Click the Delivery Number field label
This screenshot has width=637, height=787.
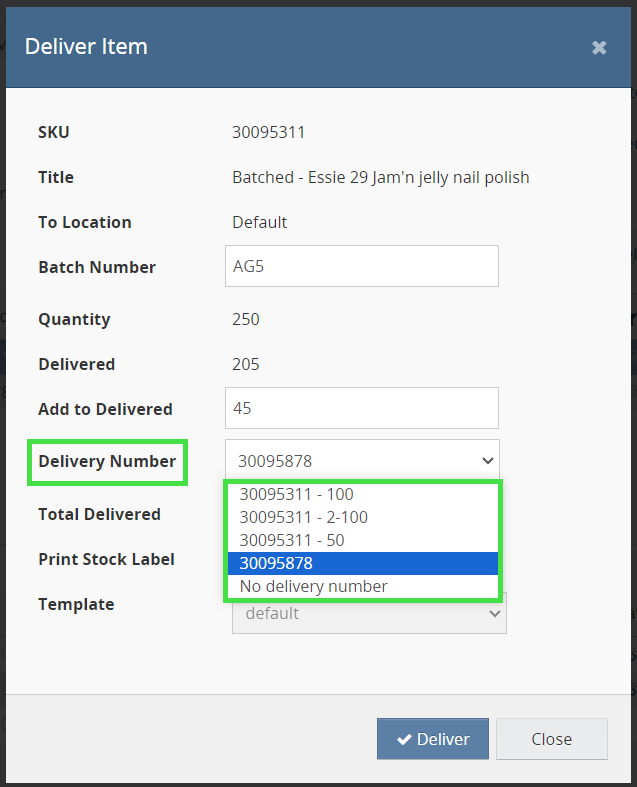[x=107, y=461]
